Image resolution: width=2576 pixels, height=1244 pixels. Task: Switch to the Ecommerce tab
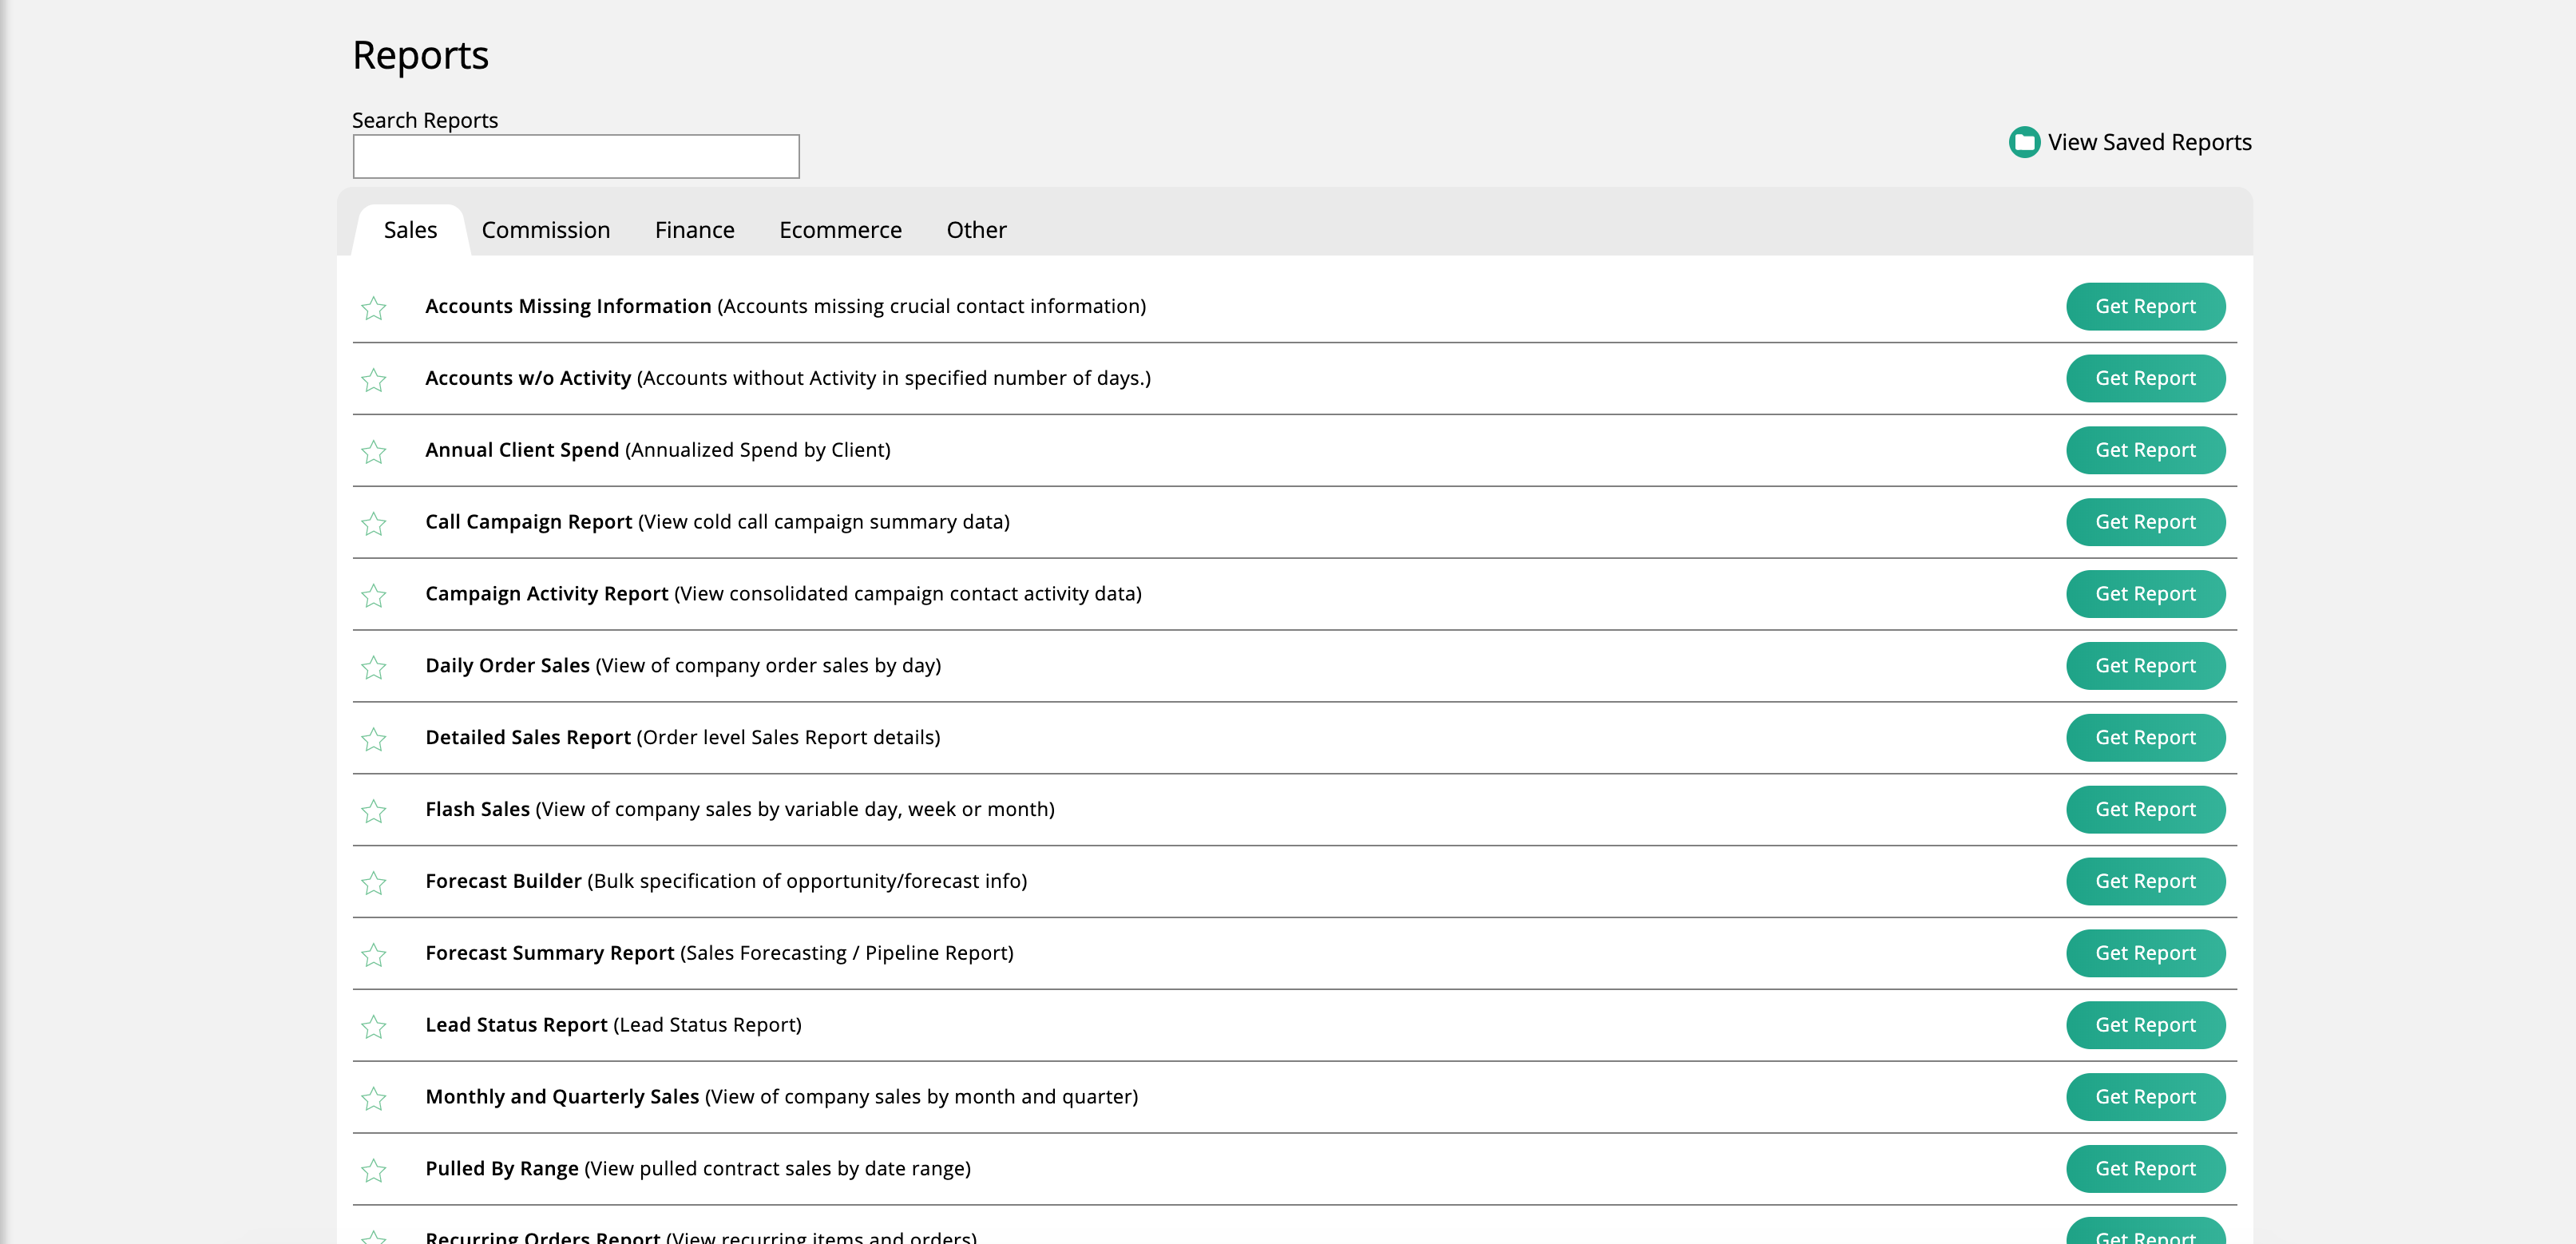pos(840,230)
